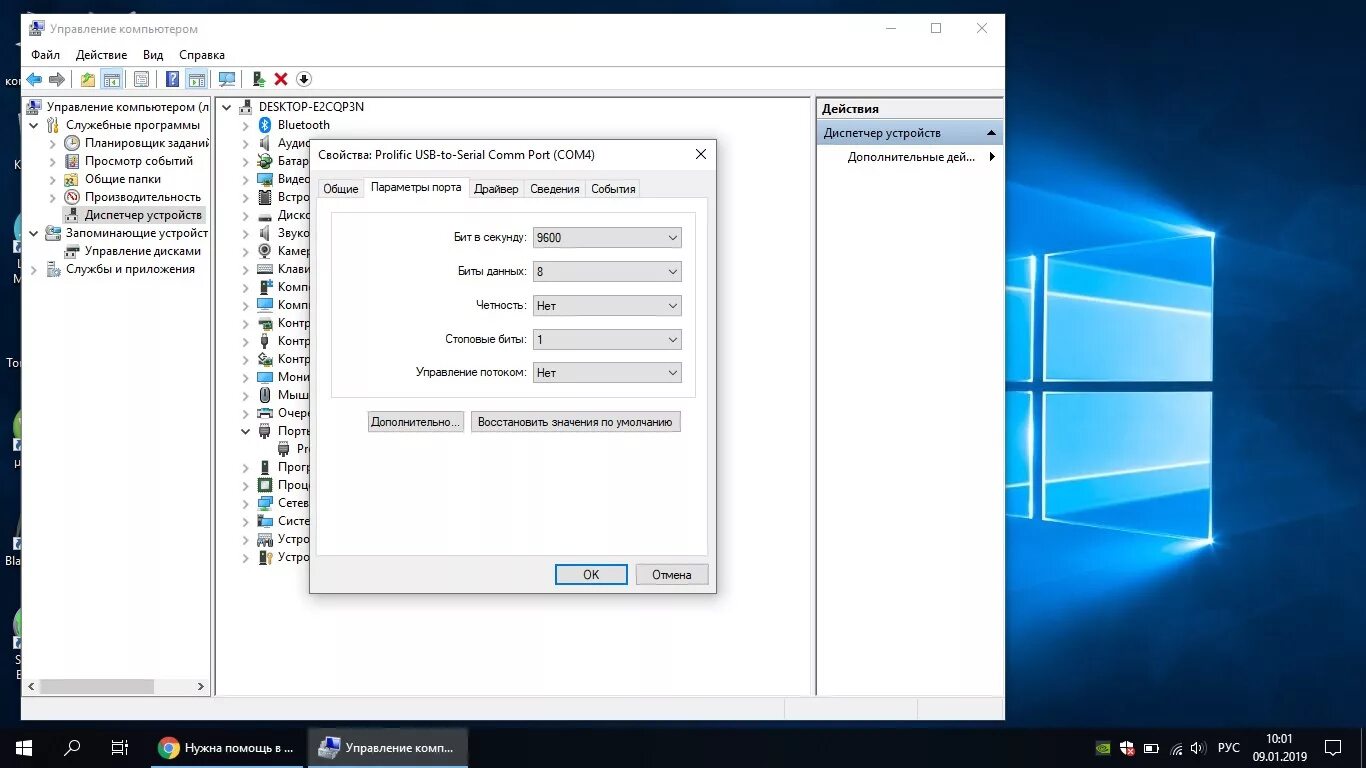Click the right arrow of console tree scrollbar
This screenshot has height=768, width=1366.
[201, 687]
